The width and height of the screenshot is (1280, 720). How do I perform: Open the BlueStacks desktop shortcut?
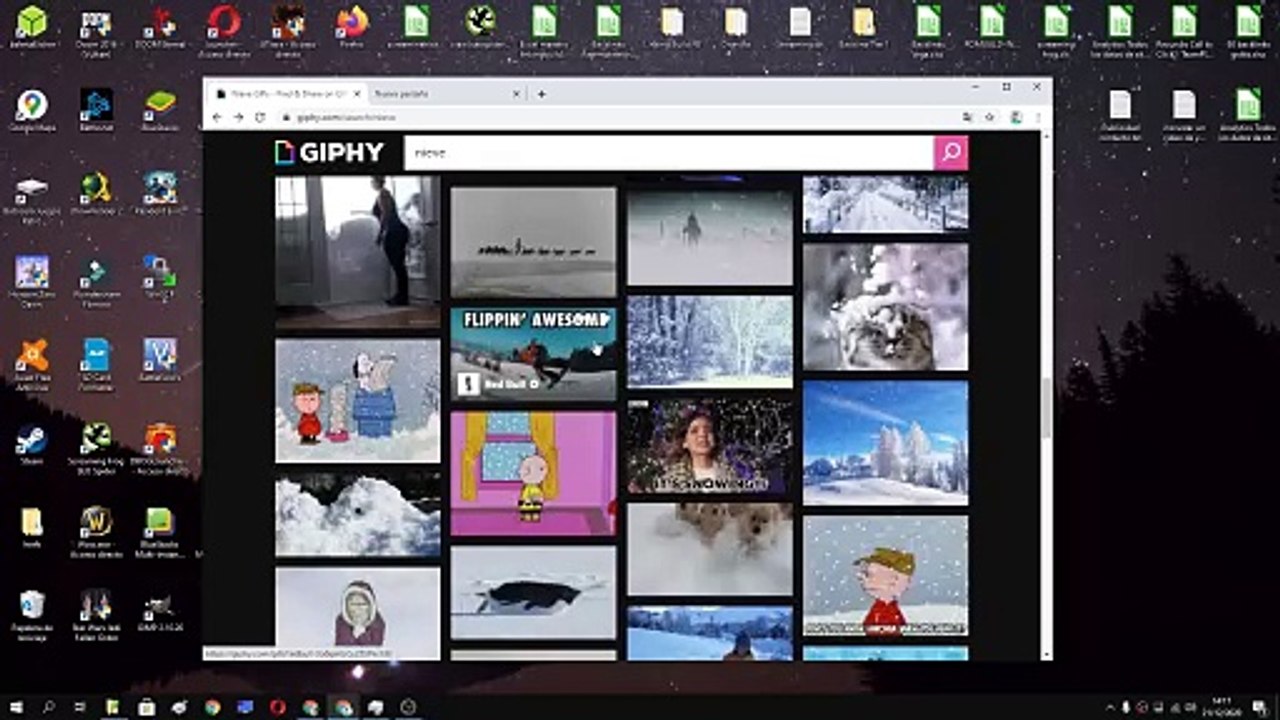[160, 110]
